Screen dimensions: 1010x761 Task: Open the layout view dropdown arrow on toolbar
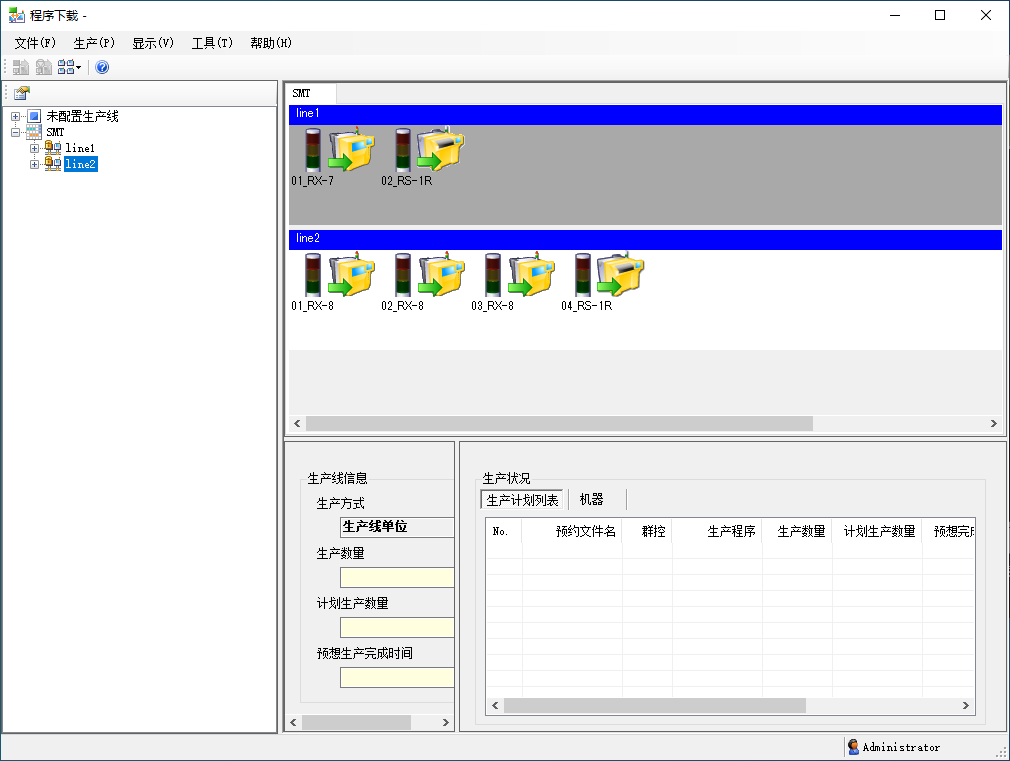[x=78, y=67]
